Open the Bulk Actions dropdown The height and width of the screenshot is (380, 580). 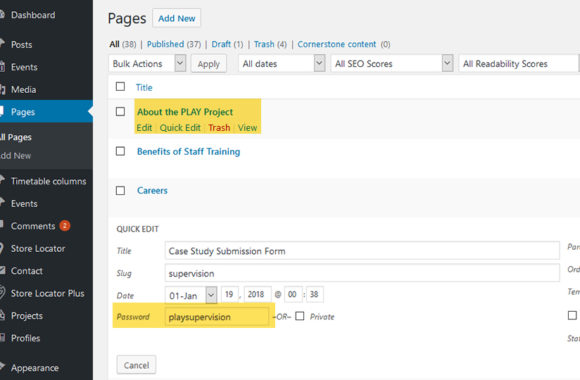(x=147, y=64)
